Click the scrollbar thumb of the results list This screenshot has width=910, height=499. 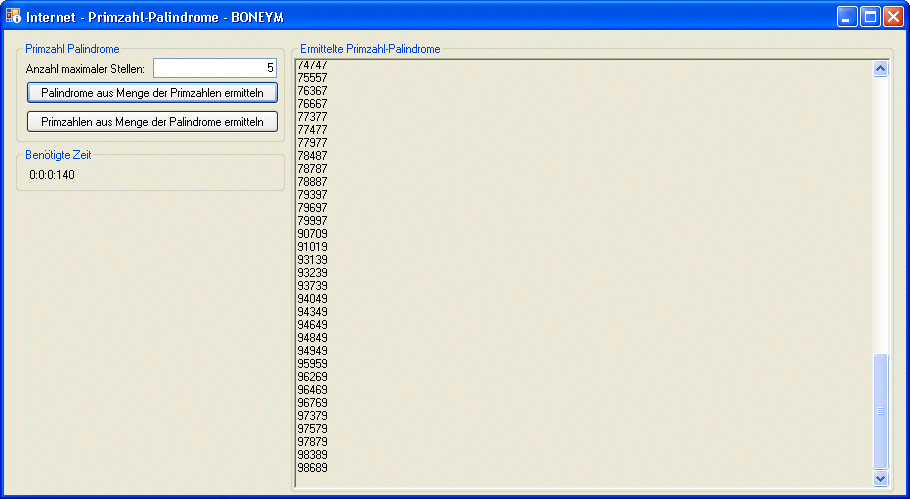(881, 410)
